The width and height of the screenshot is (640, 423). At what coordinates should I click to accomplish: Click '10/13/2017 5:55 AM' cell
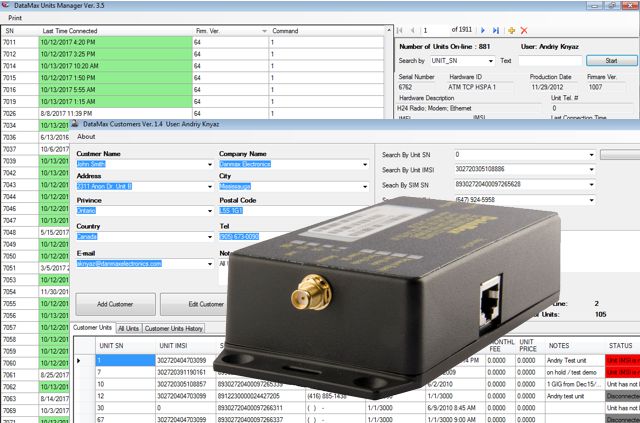[x=116, y=90]
